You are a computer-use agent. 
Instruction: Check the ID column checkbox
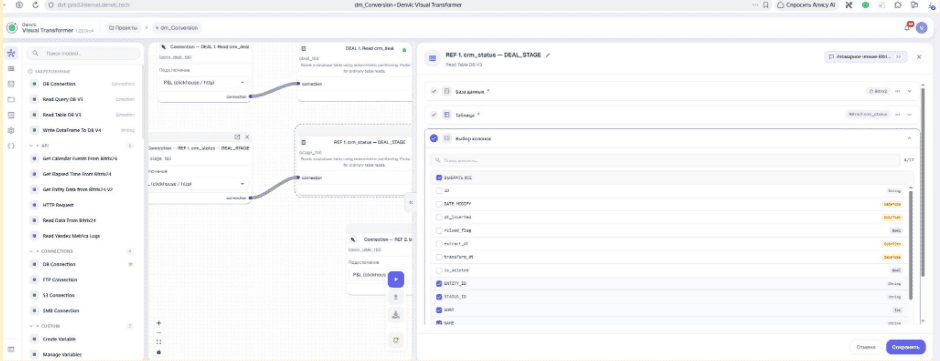pos(439,191)
